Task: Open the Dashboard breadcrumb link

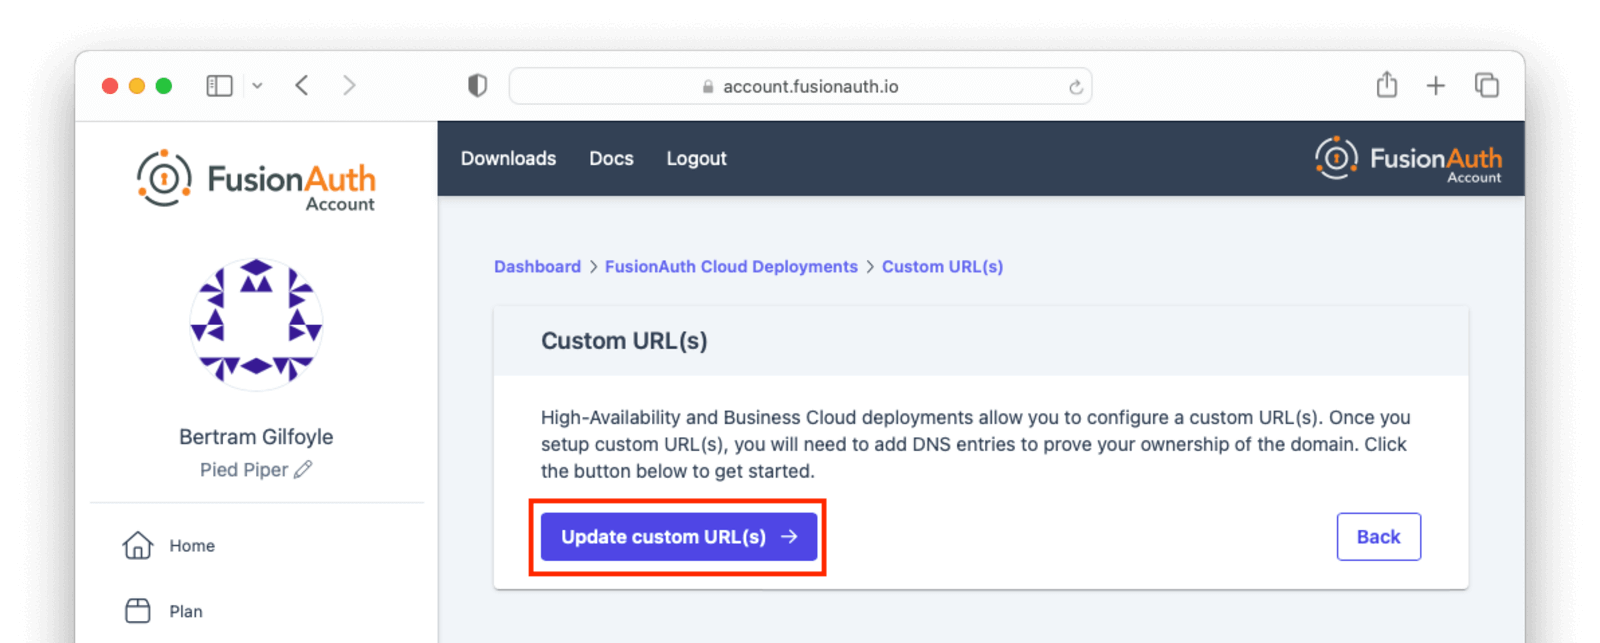Action: (x=537, y=267)
